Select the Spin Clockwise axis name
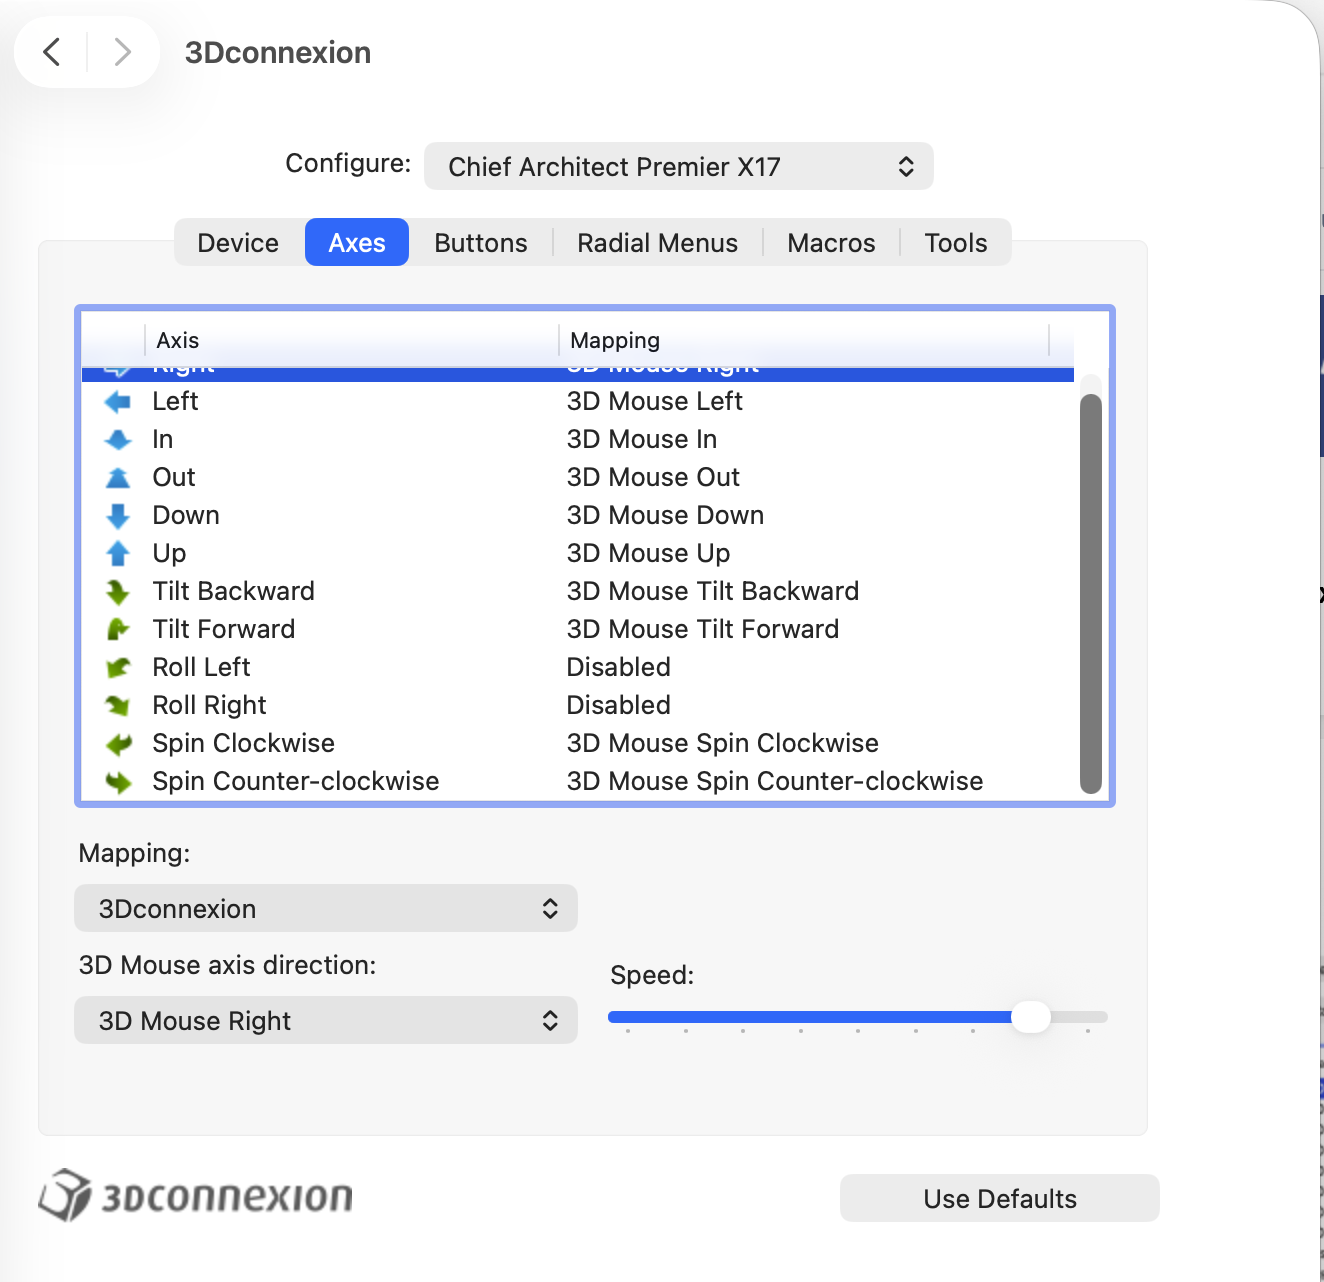Image resolution: width=1324 pixels, height=1282 pixels. pyautogui.click(x=244, y=744)
